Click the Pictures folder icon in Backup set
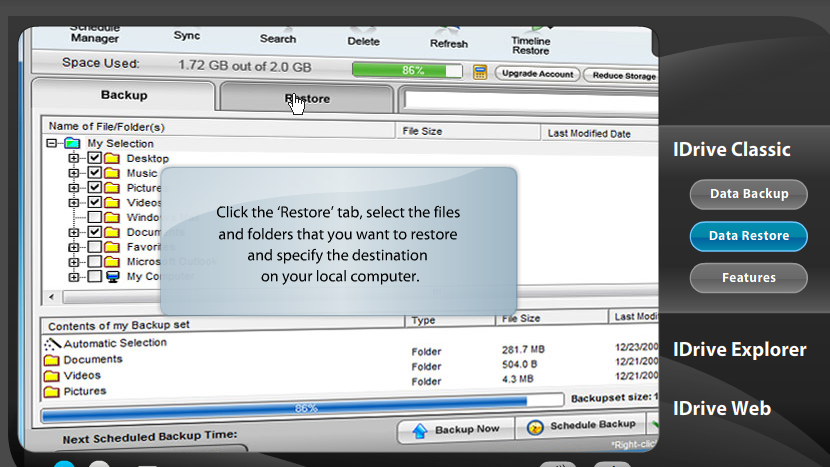 pos(51,392)
